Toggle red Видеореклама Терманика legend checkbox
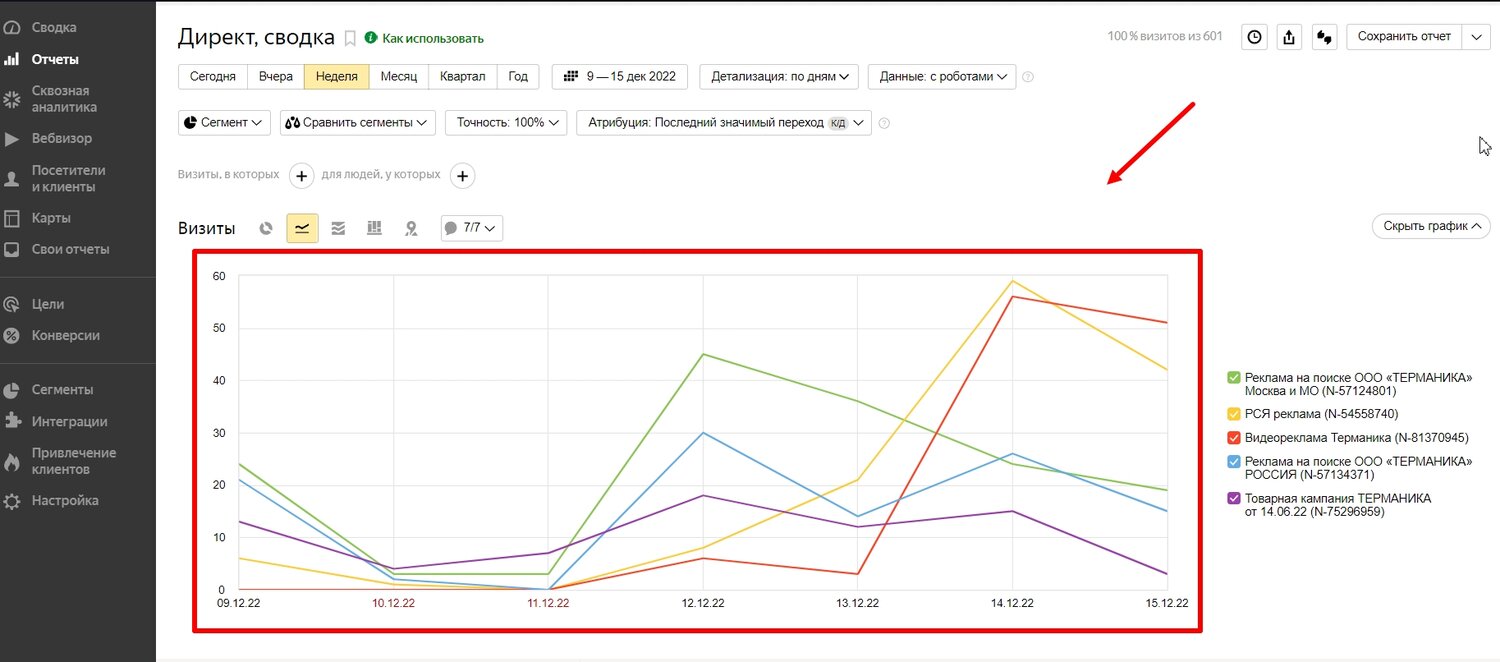 coord(1234,437)
